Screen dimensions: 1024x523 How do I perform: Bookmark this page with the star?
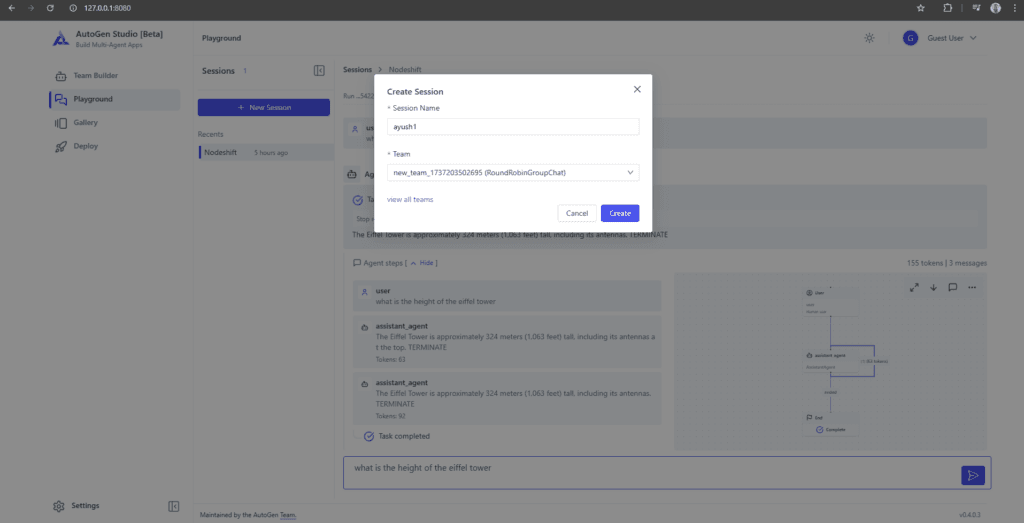point(920,8)
